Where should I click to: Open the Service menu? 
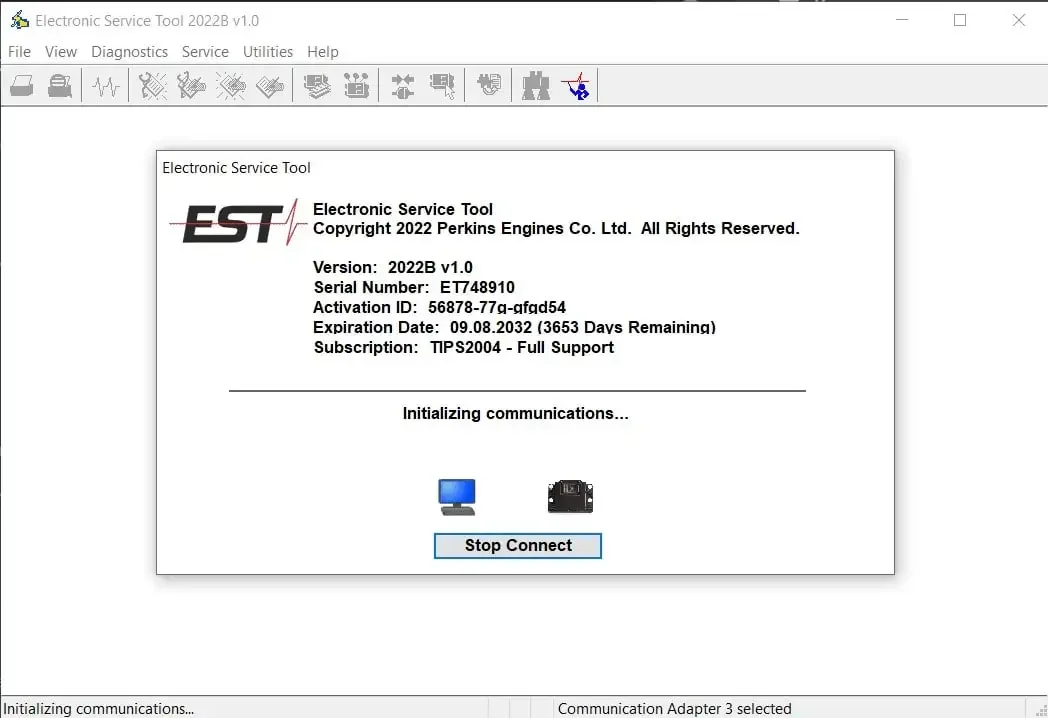[205, 51]
